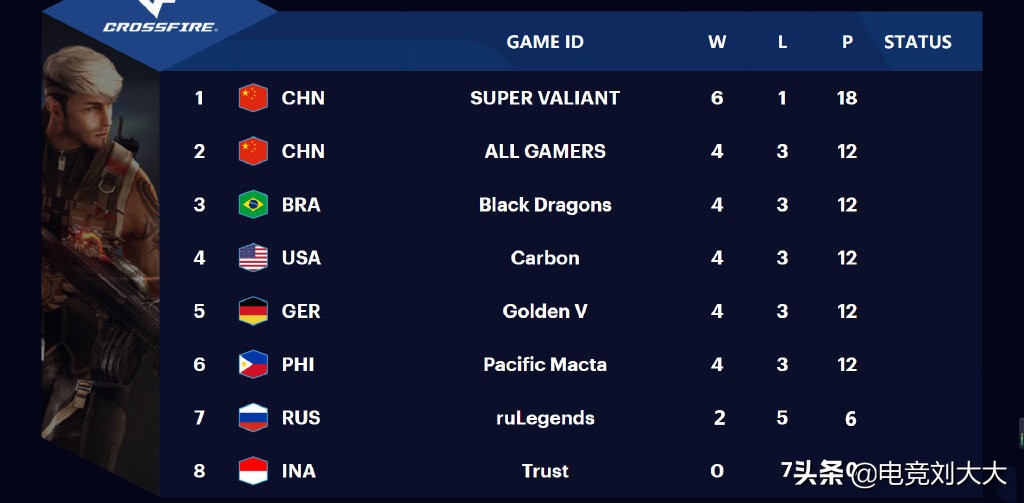Sort by the W column header
Viewport: 1024px width, 503px height.
(717, 42)
